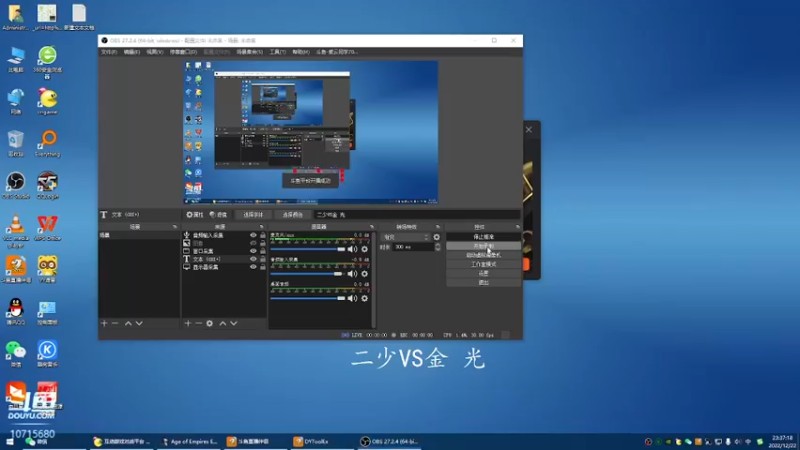Viewport: 800px width, 450px height.
Task: Move scene down in Scenes panel
Action: coord(139,323)
